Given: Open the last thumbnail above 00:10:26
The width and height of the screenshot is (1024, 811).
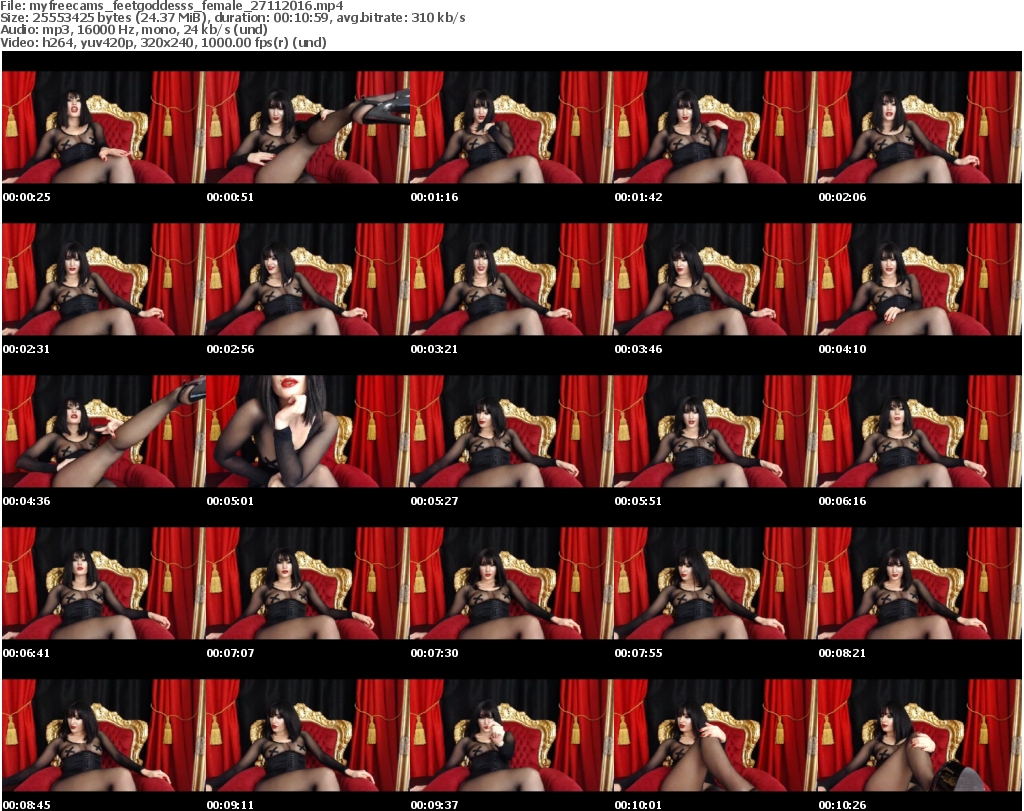Looking at the screenshot, I should coord(920,735).
